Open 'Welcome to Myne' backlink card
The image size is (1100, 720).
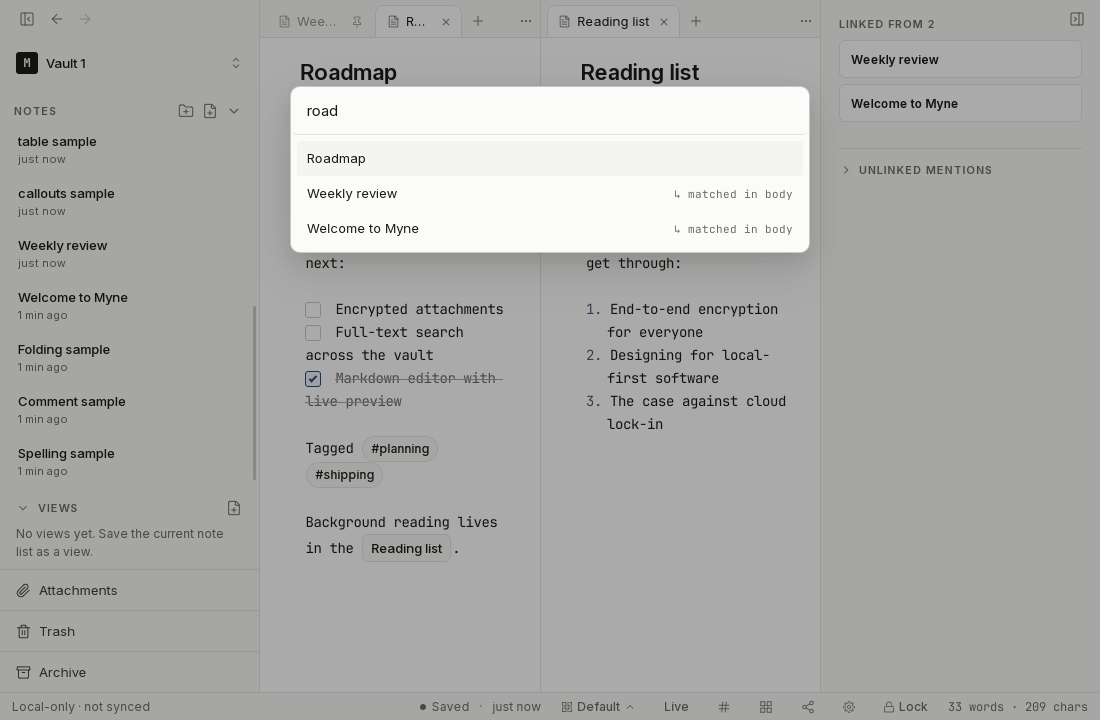[x=960, y=104]
